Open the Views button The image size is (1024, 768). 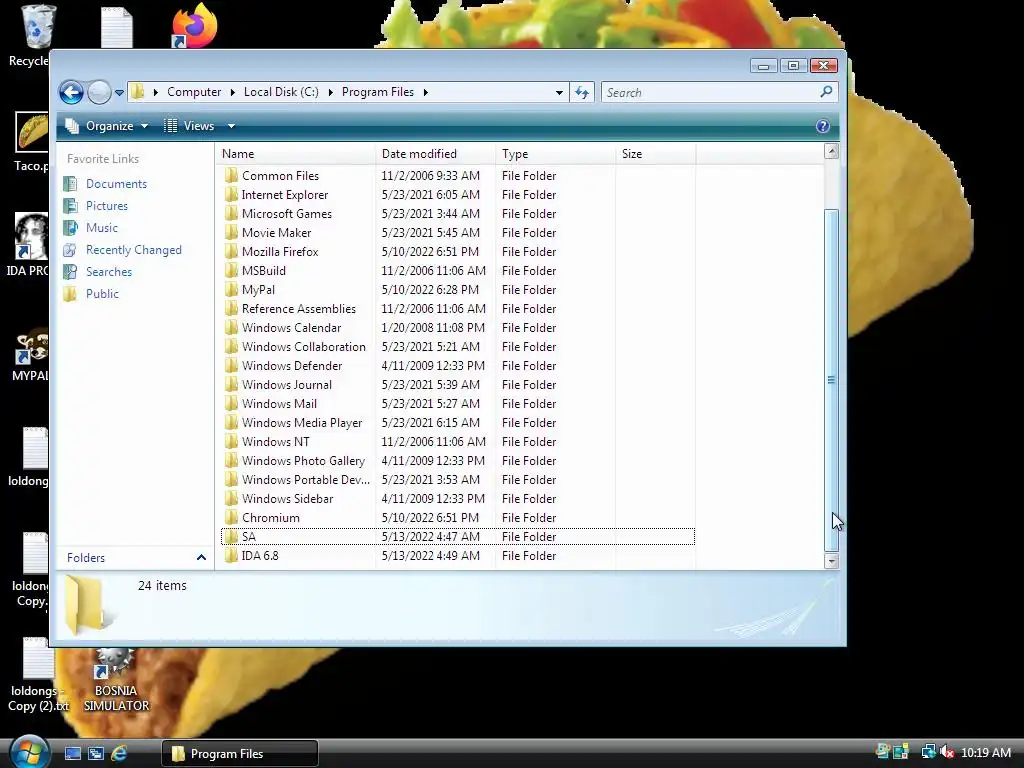(x=189, y=126)
